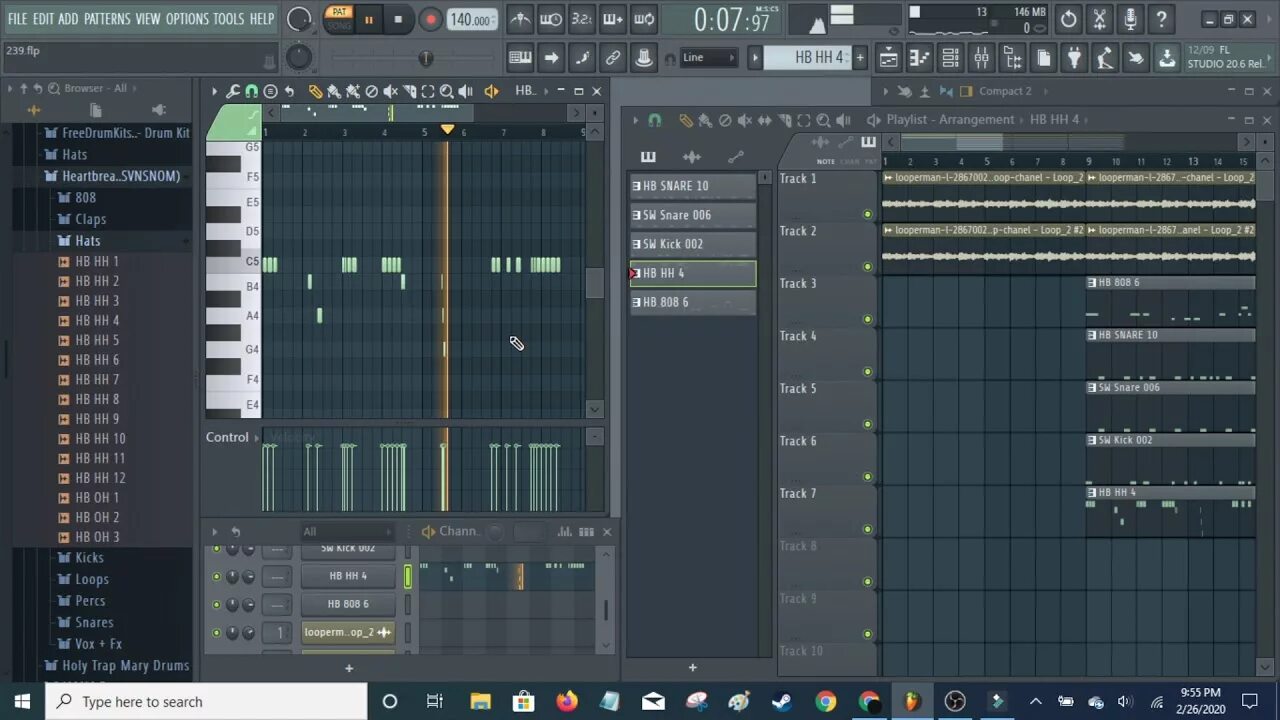Click the HB HH 4 channel button
The height and width of the screenshot is (720, 1280).
click(348, 576)
